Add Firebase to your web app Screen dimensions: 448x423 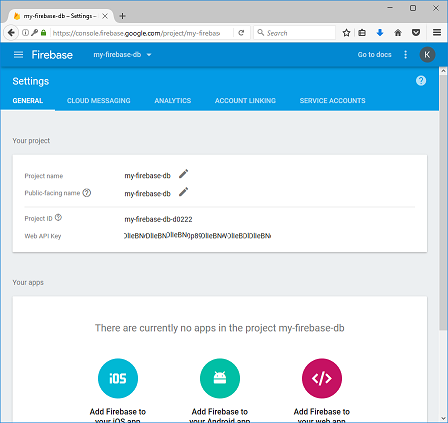coord(322,378)
